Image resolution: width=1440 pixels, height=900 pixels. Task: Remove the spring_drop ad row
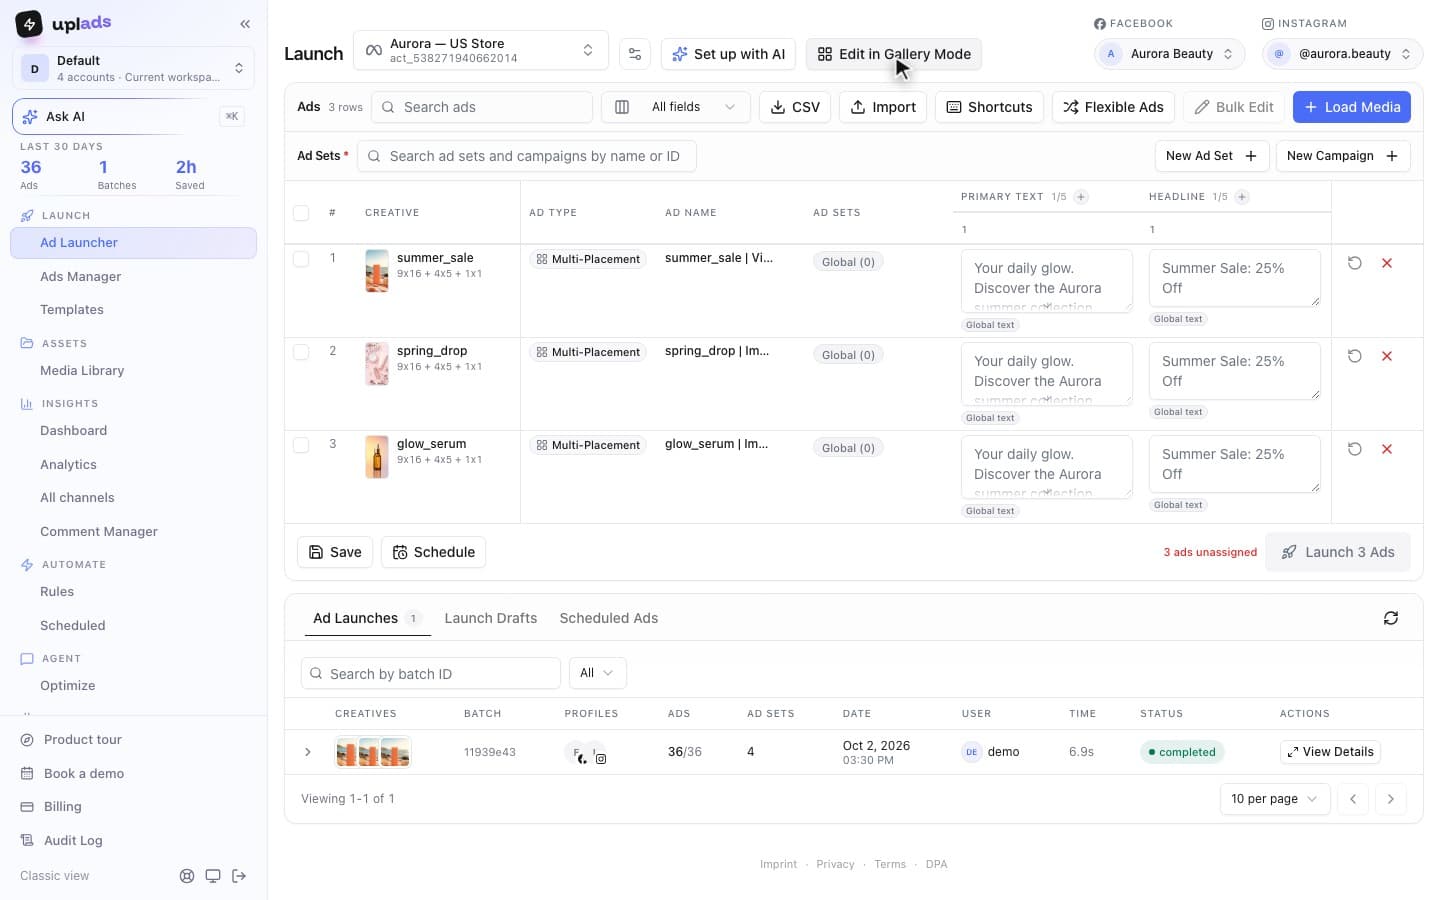tap(1387, 356)
